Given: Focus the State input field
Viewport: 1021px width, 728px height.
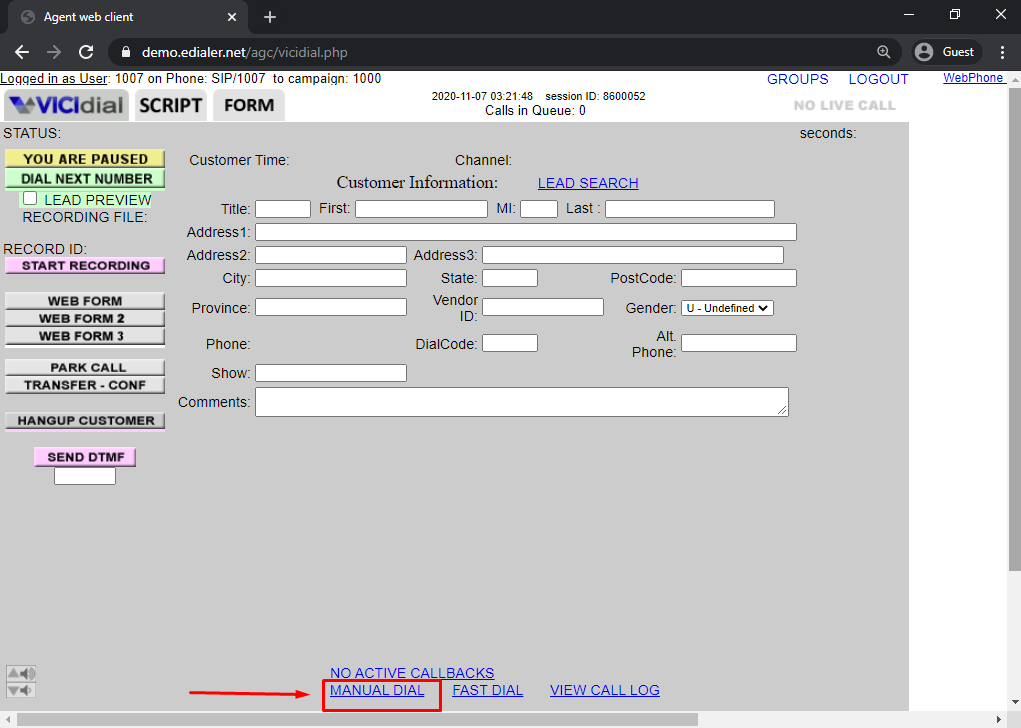Looking at the screenshot, I should coord(510,278).
